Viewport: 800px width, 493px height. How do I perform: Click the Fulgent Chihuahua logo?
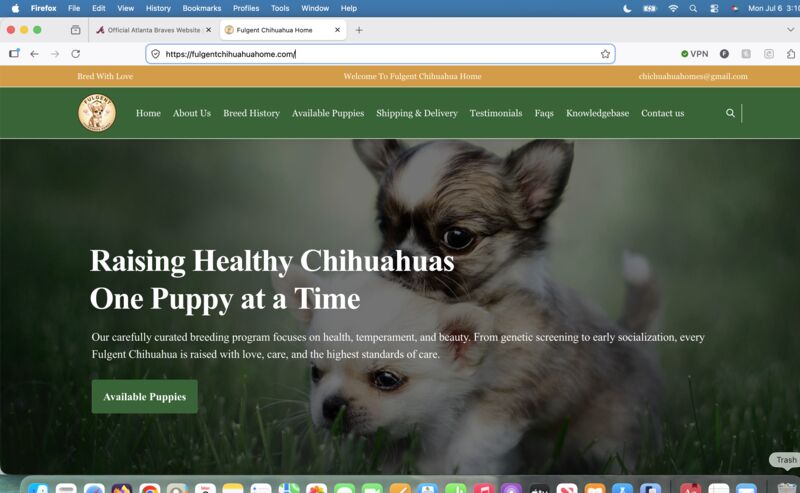pos(97,113)
